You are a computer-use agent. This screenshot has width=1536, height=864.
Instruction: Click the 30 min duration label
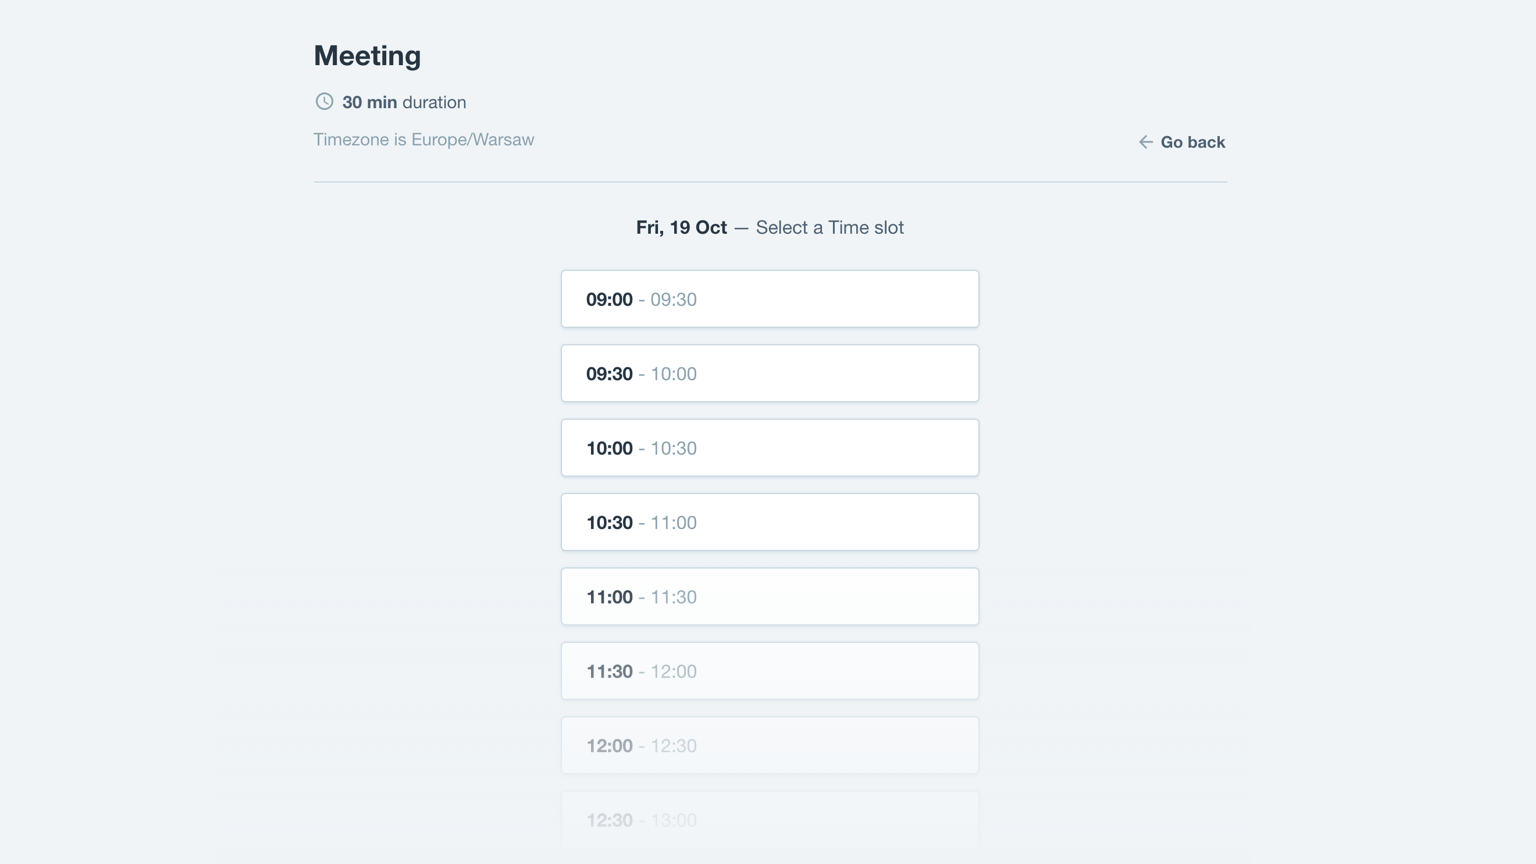[403, 101]
